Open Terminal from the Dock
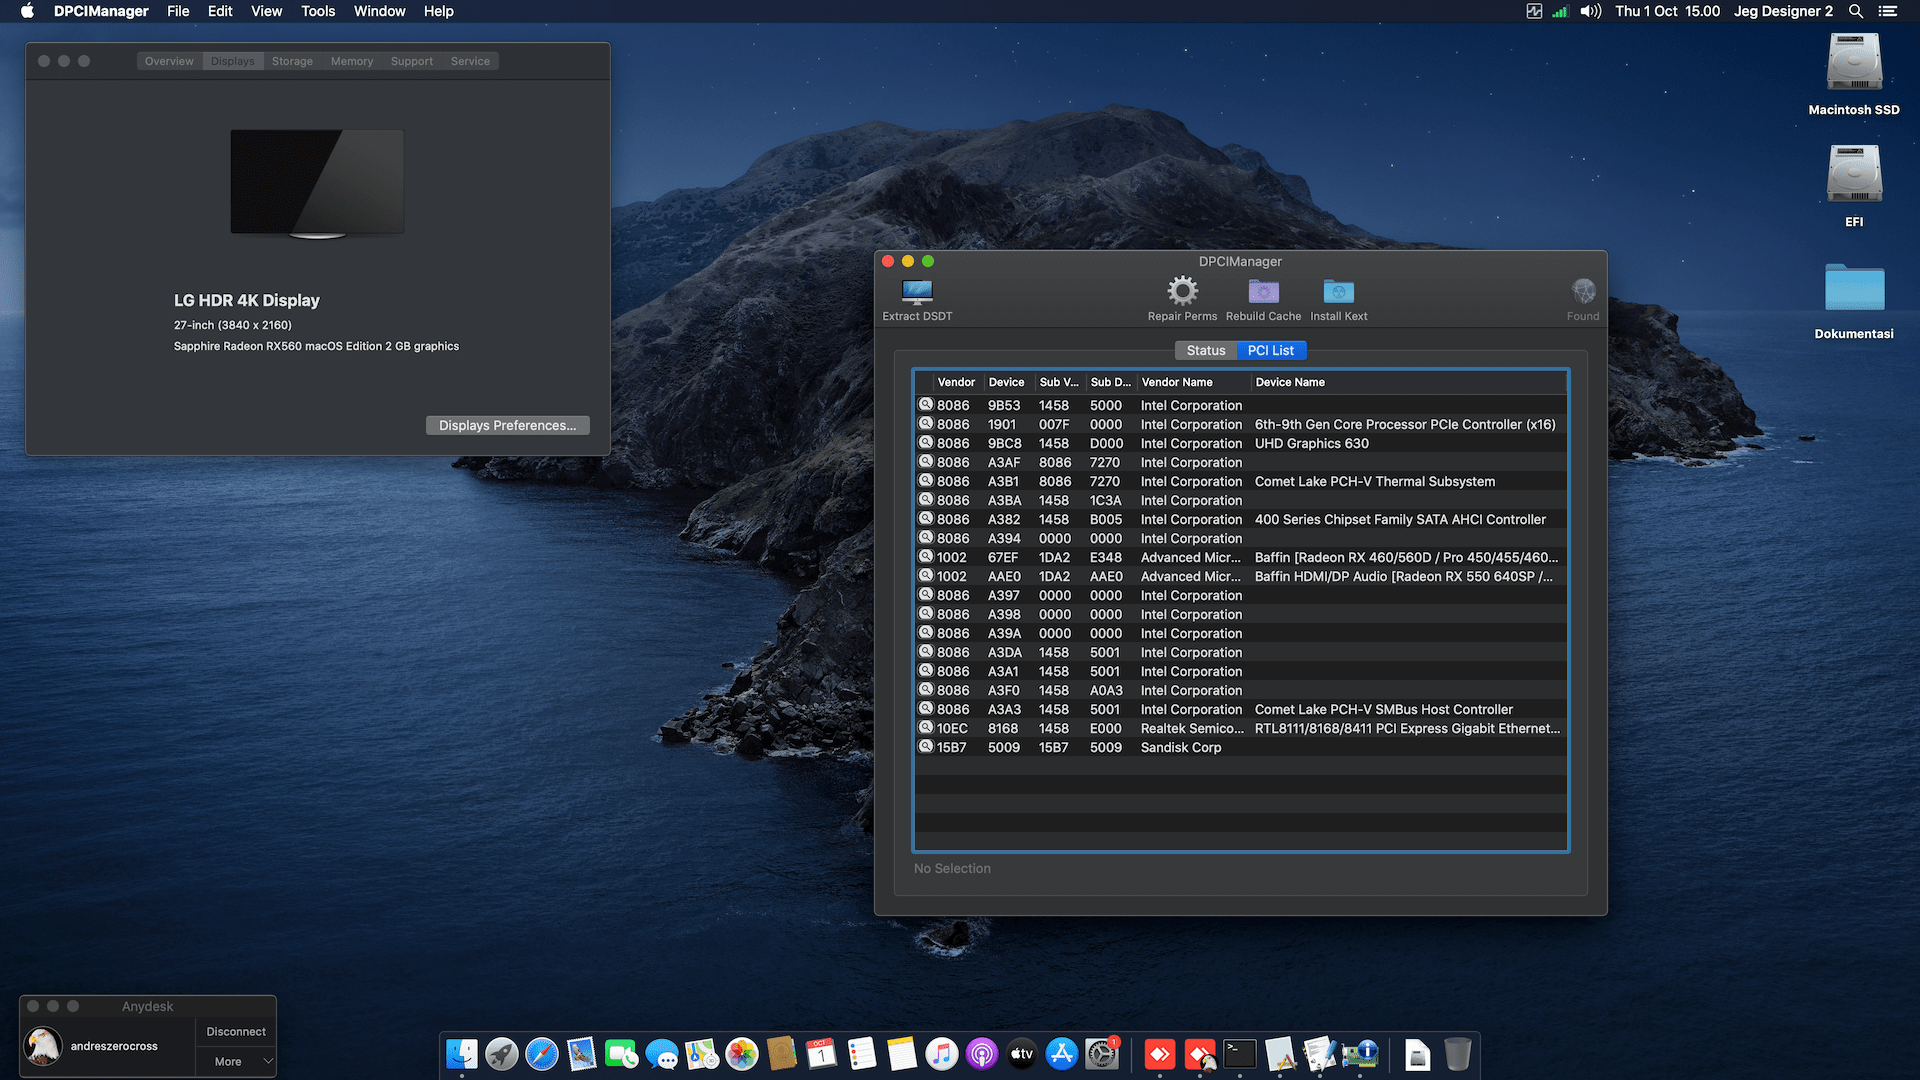 tap(1239, 1053)
